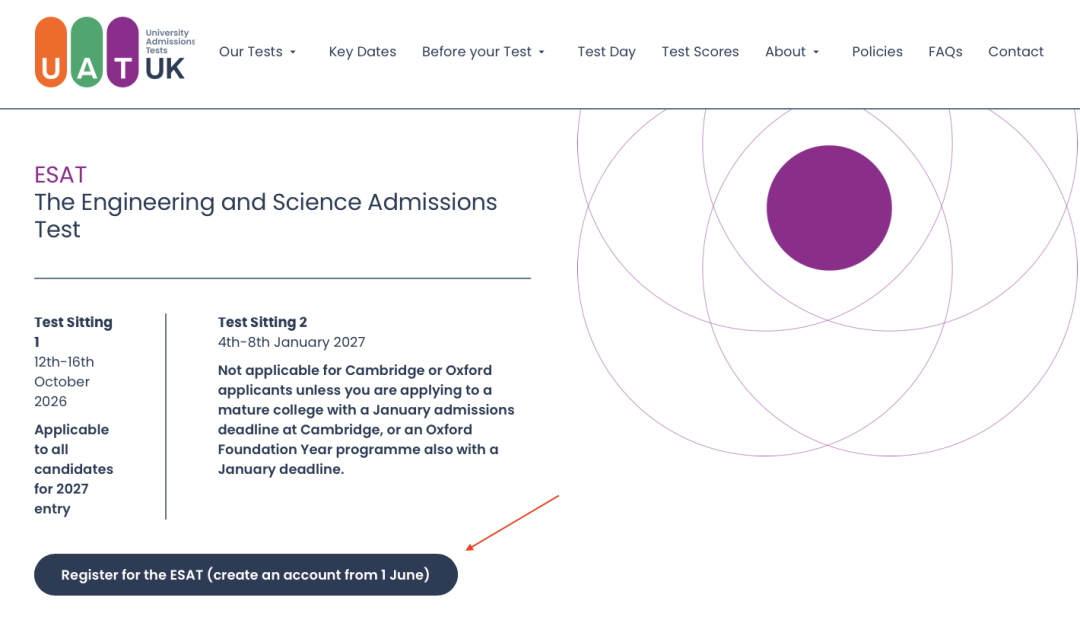Open the Test Scores page

coord(700,52)
